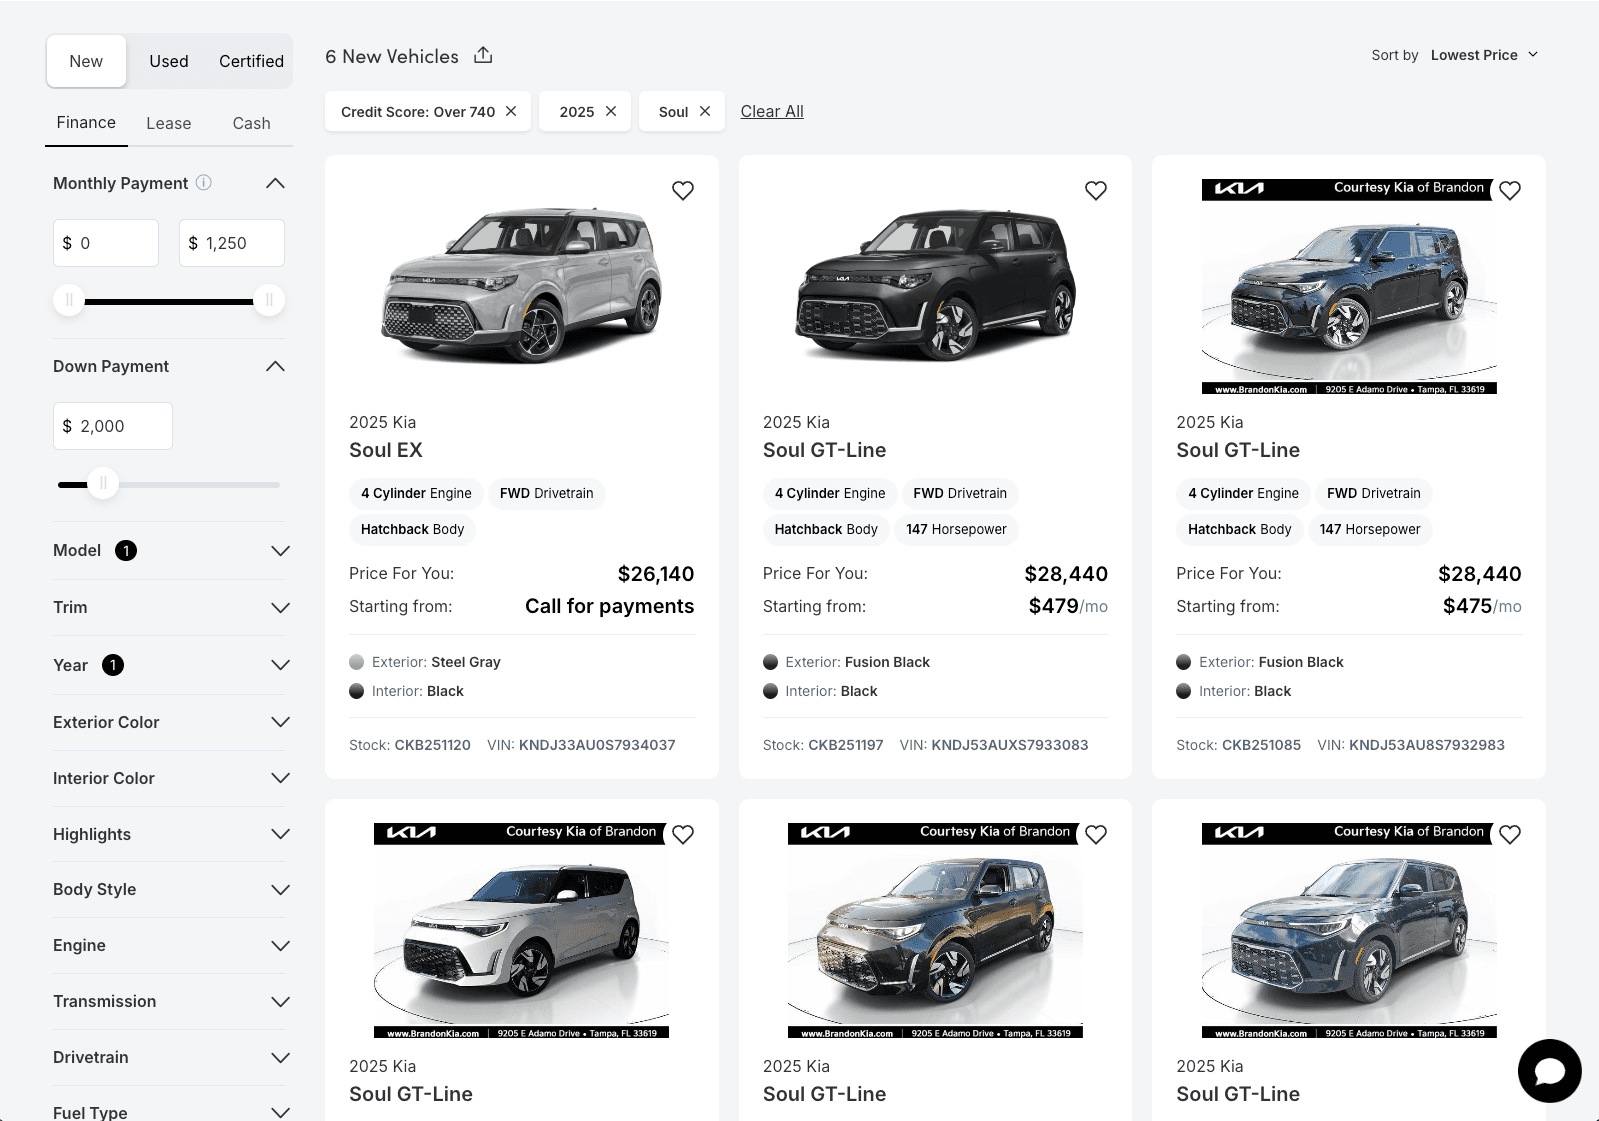Screen dimensions: 1599x1121
Task: Click the silver Soul EX car image
Action: click(x=522, y=284)
